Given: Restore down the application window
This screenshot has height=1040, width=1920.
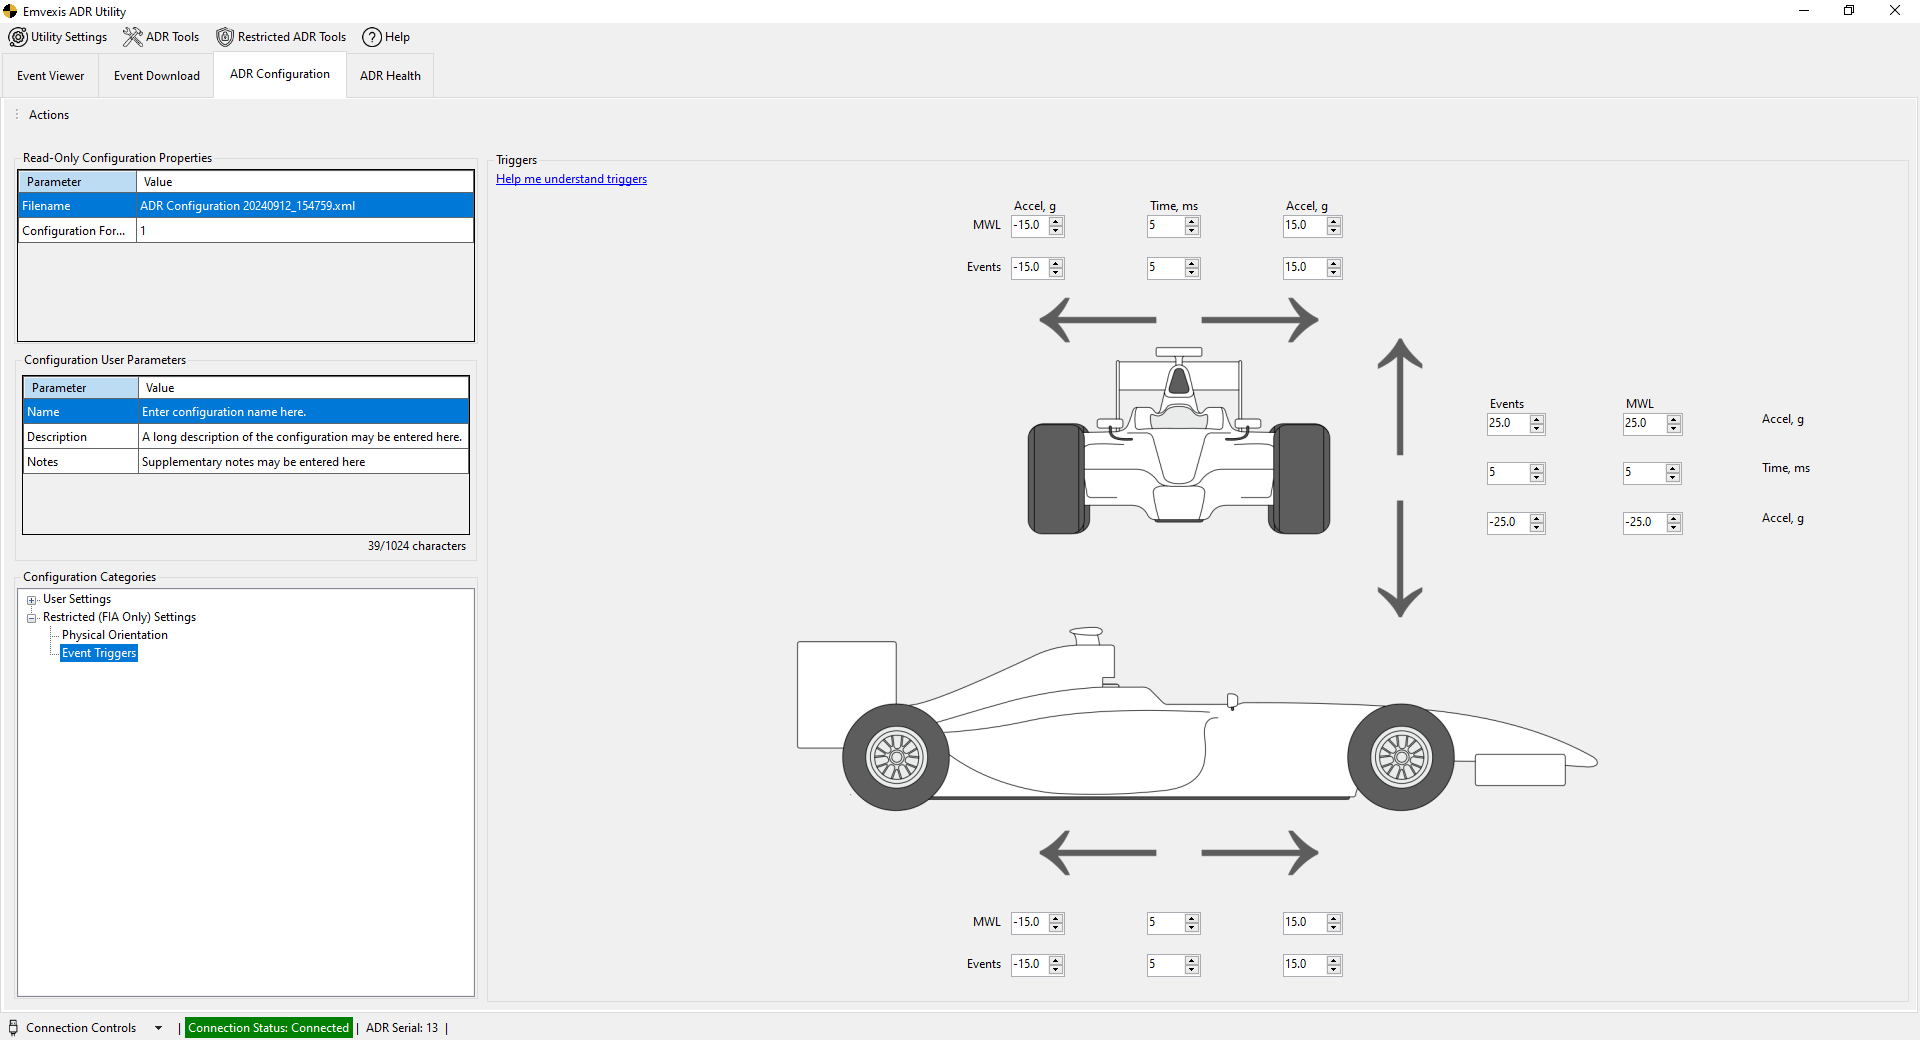Looking at the screenshot, I should tap(1849, 11).
